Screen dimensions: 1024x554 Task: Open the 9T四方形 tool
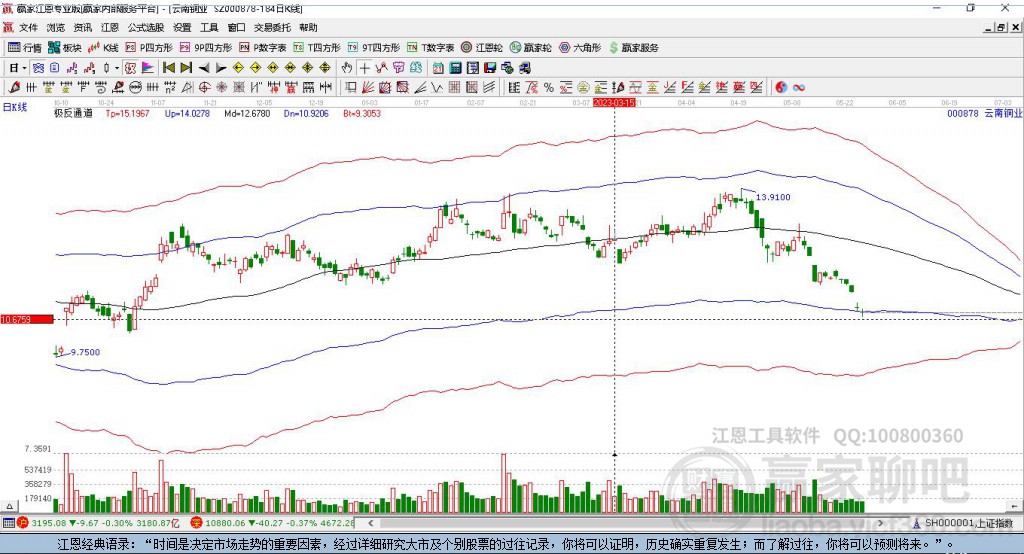[x=374, y=48]
